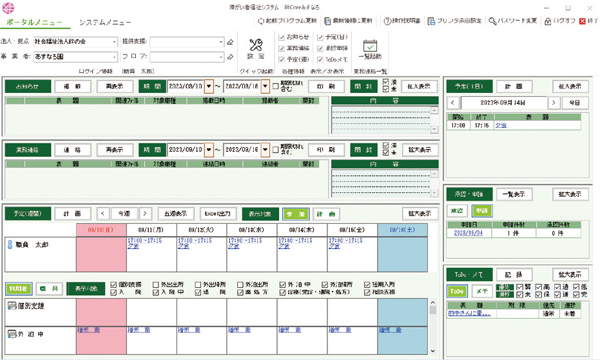Image resolution: width=600 pixels, height=360 pixels.
Task: Select the 承認 tab in approval panel
Action: [457, 210]
